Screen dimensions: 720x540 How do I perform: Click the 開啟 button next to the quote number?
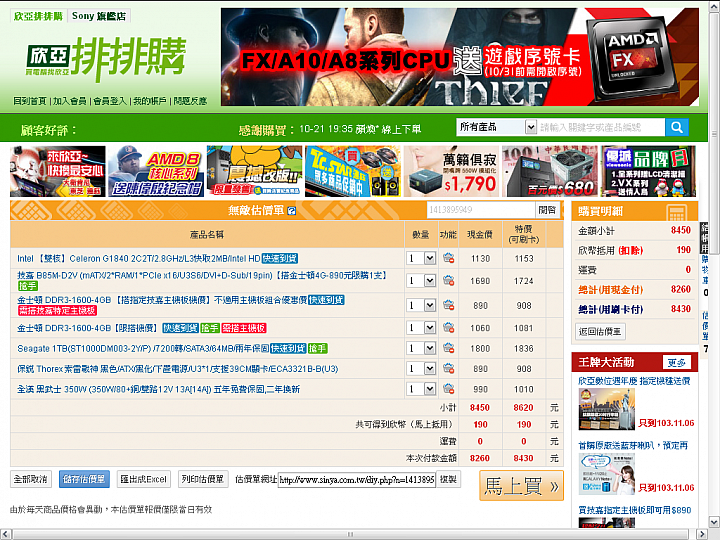coord(547,210)
